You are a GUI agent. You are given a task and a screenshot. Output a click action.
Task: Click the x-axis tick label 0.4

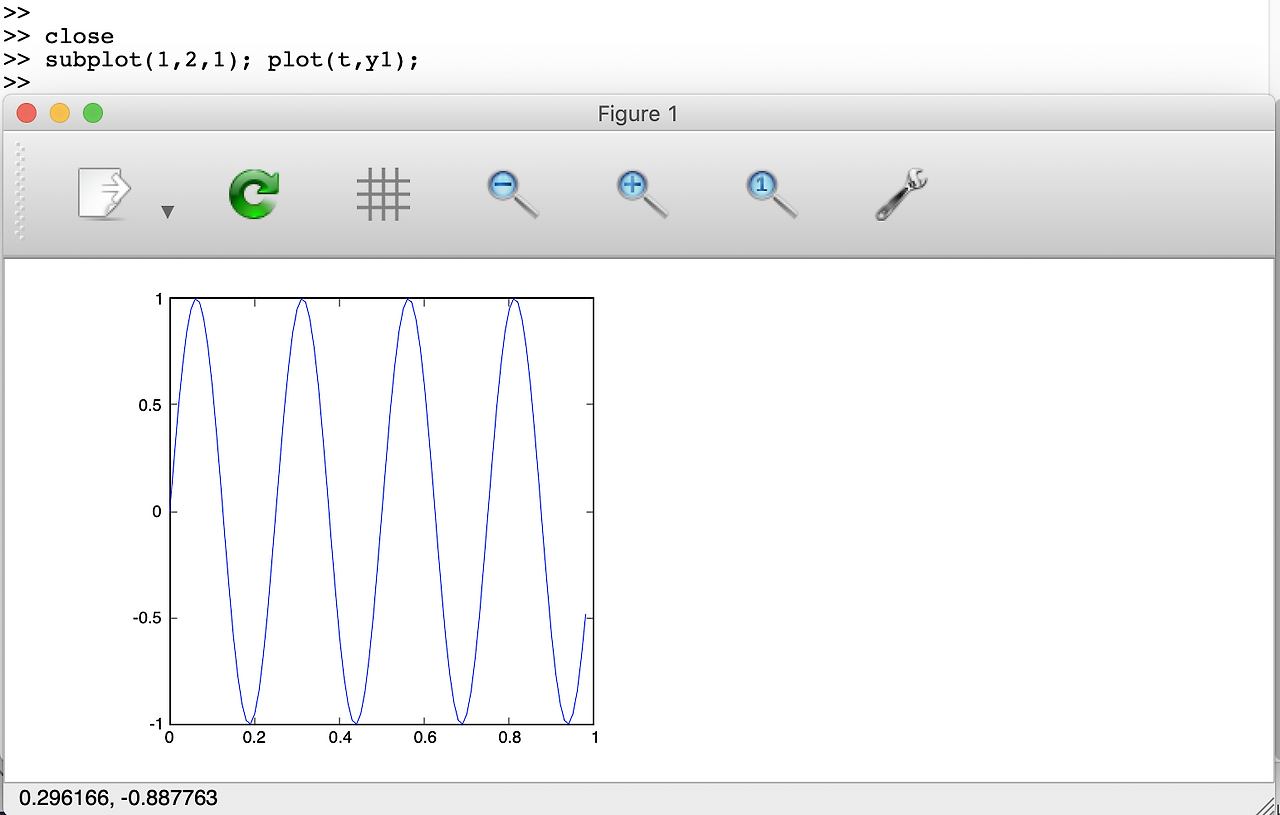point(340,739)
